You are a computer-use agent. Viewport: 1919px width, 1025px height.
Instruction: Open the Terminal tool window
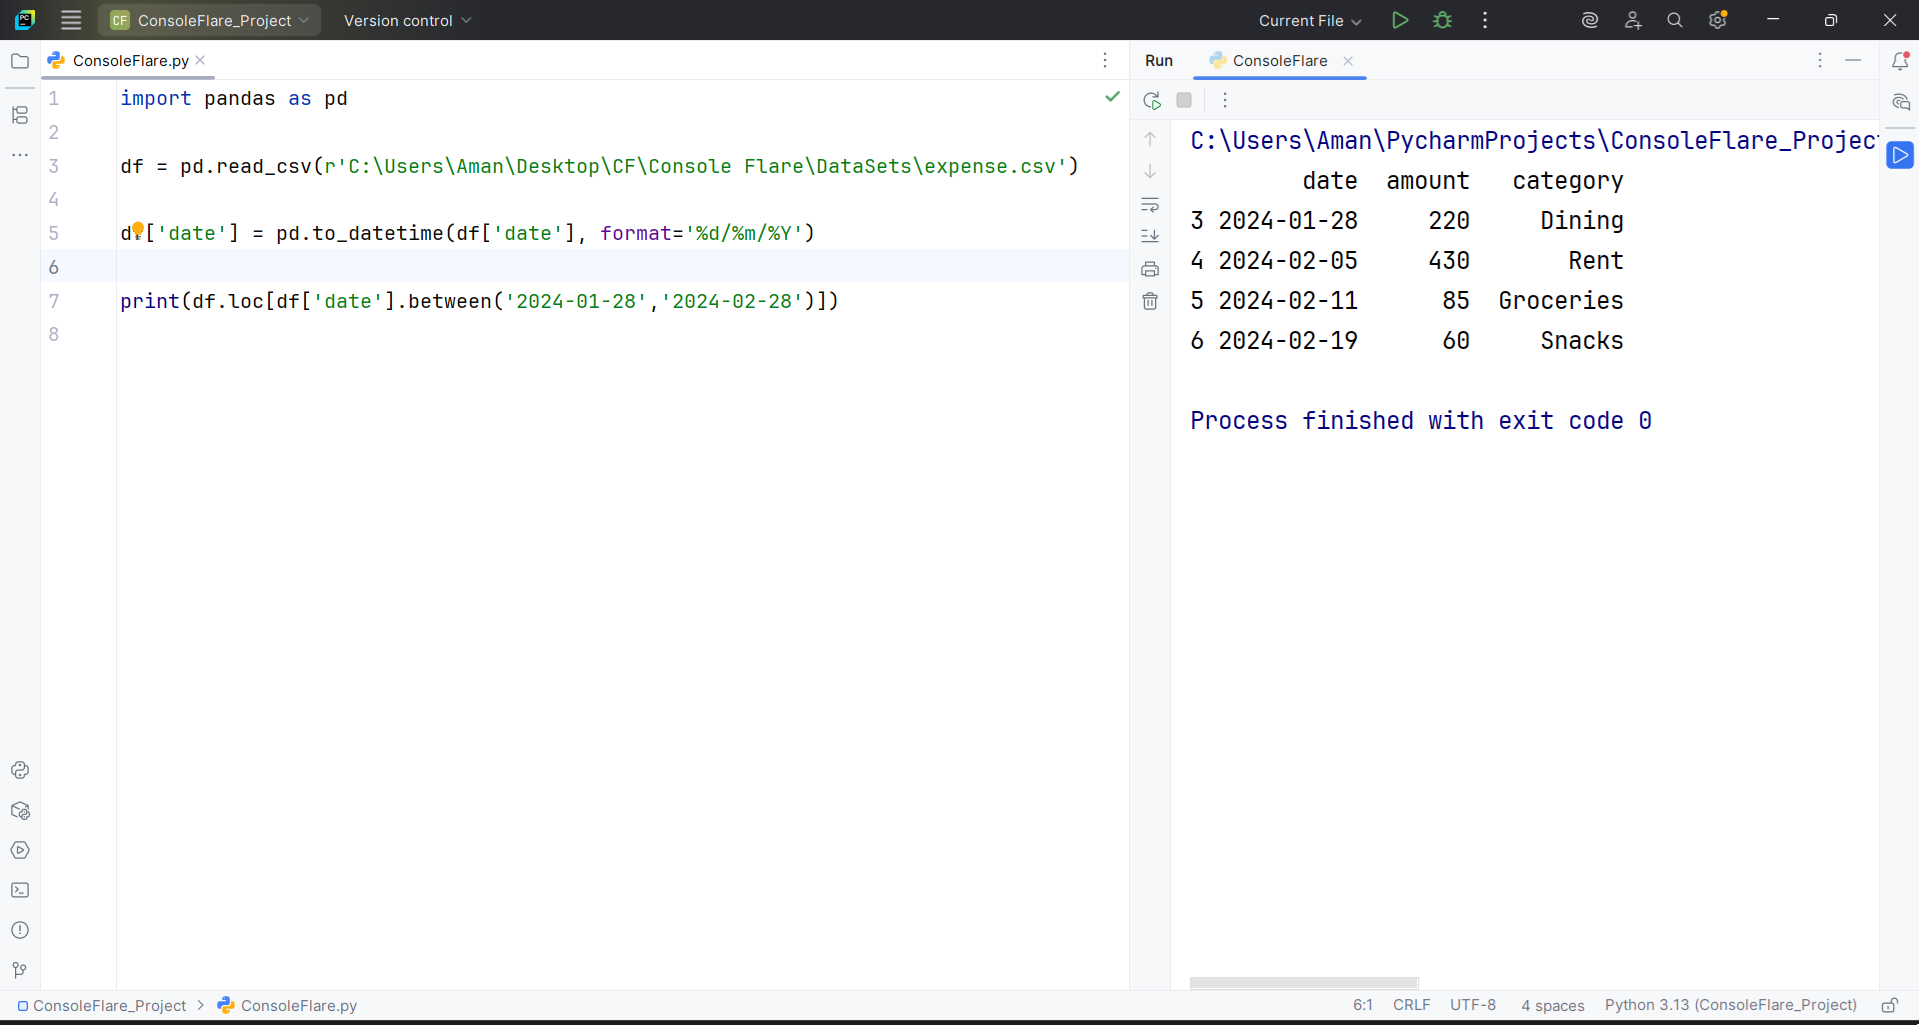(x=20, y=890)
